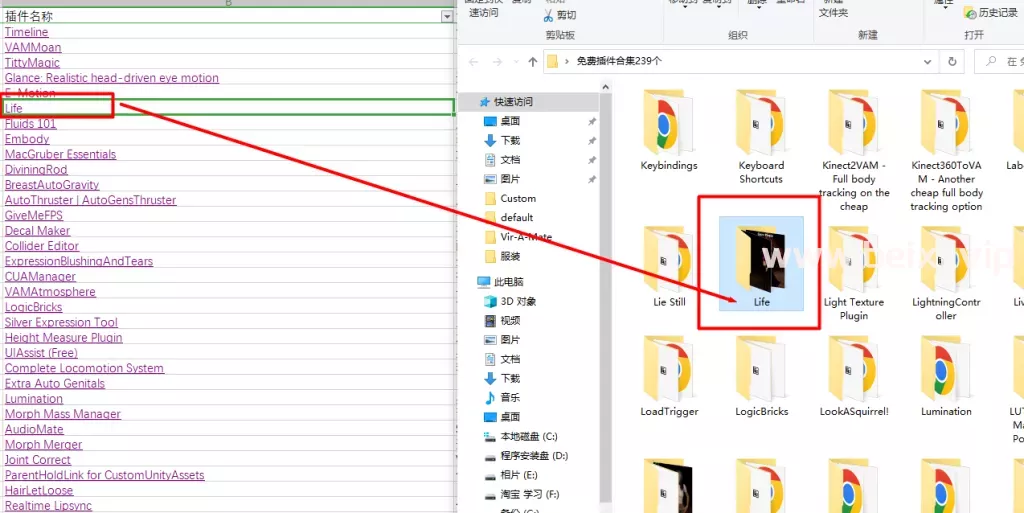Go up one folder level
The image size is (1024, 513).
tap(532, 62)
